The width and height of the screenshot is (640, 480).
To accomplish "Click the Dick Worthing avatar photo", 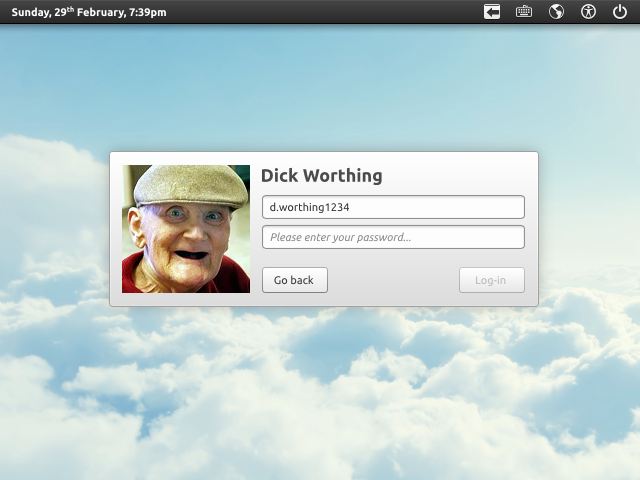I will tap(186, 229).
